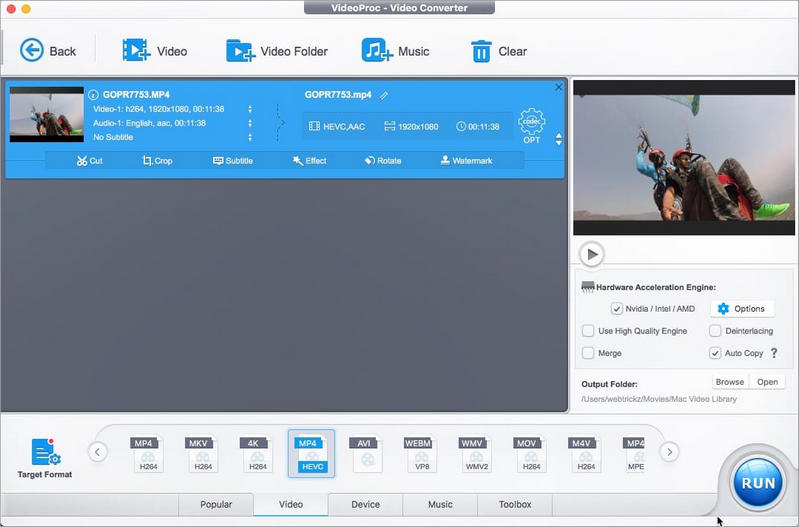Disable Nvidia / Intel / AMD acceleration checkbox
Viewport: 799px width, 527px height.
617,309
